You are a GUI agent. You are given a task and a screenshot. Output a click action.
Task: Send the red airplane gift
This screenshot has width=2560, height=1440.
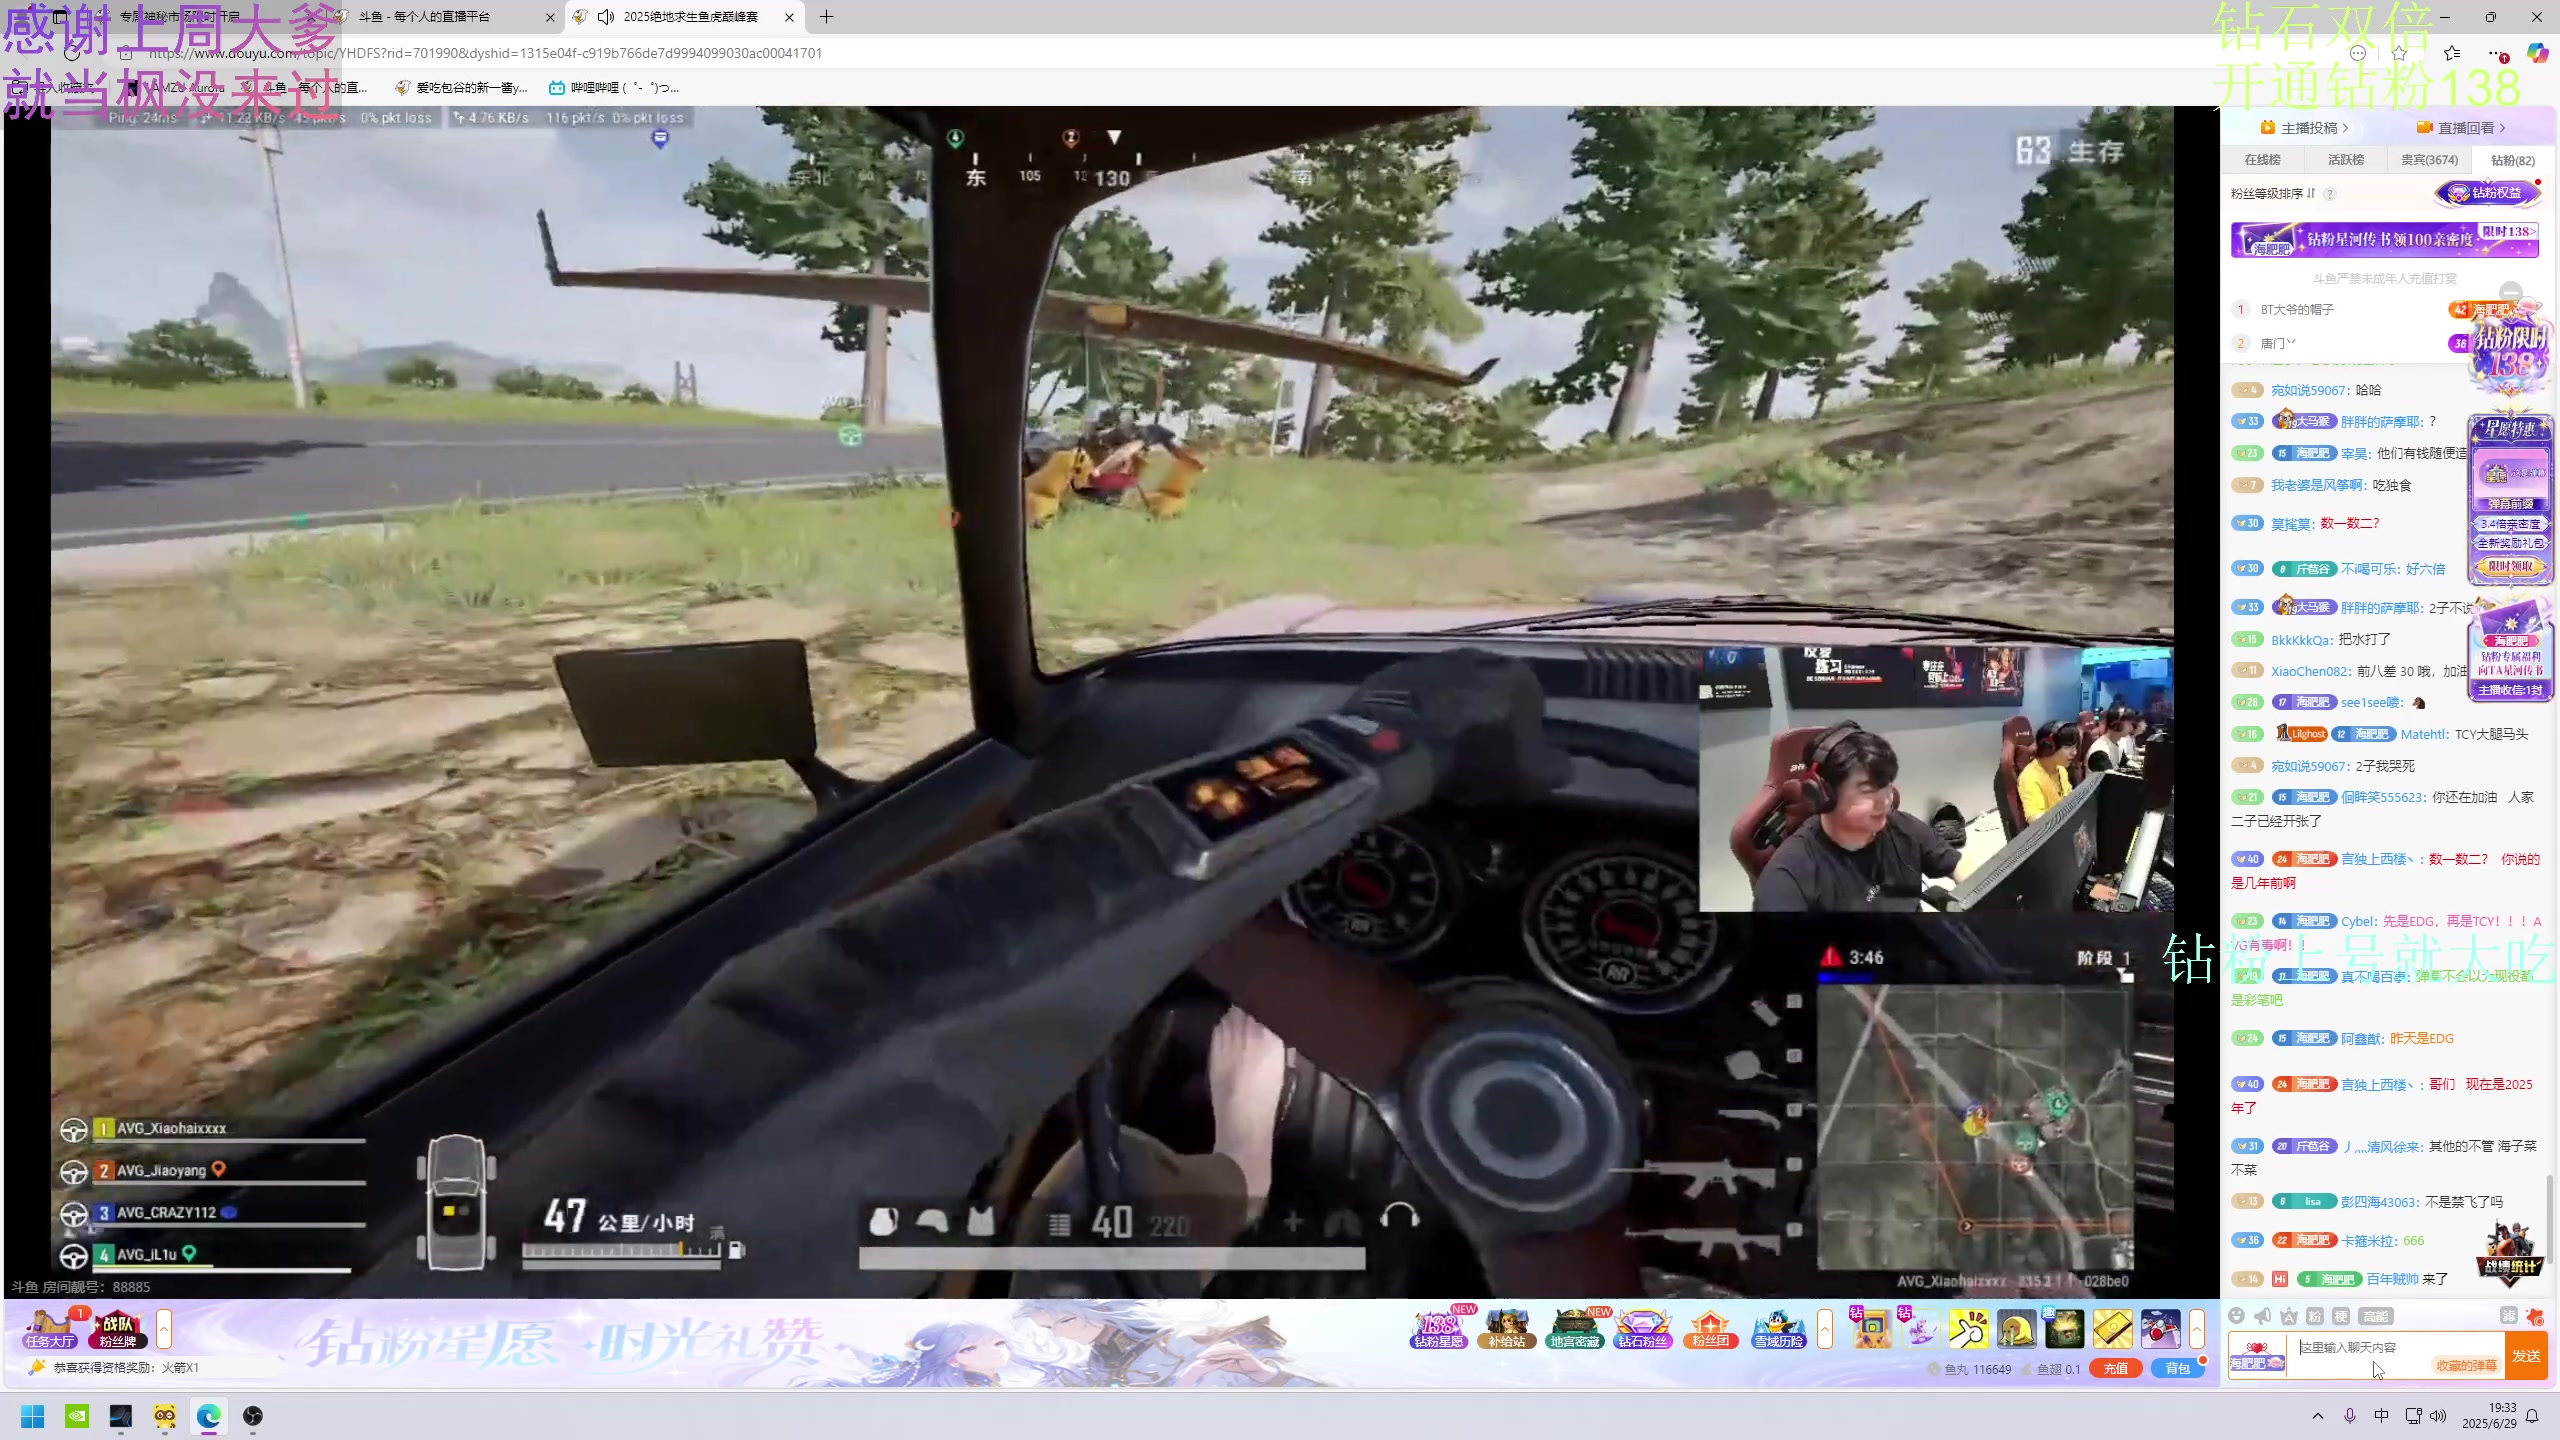[2160, 1329]
